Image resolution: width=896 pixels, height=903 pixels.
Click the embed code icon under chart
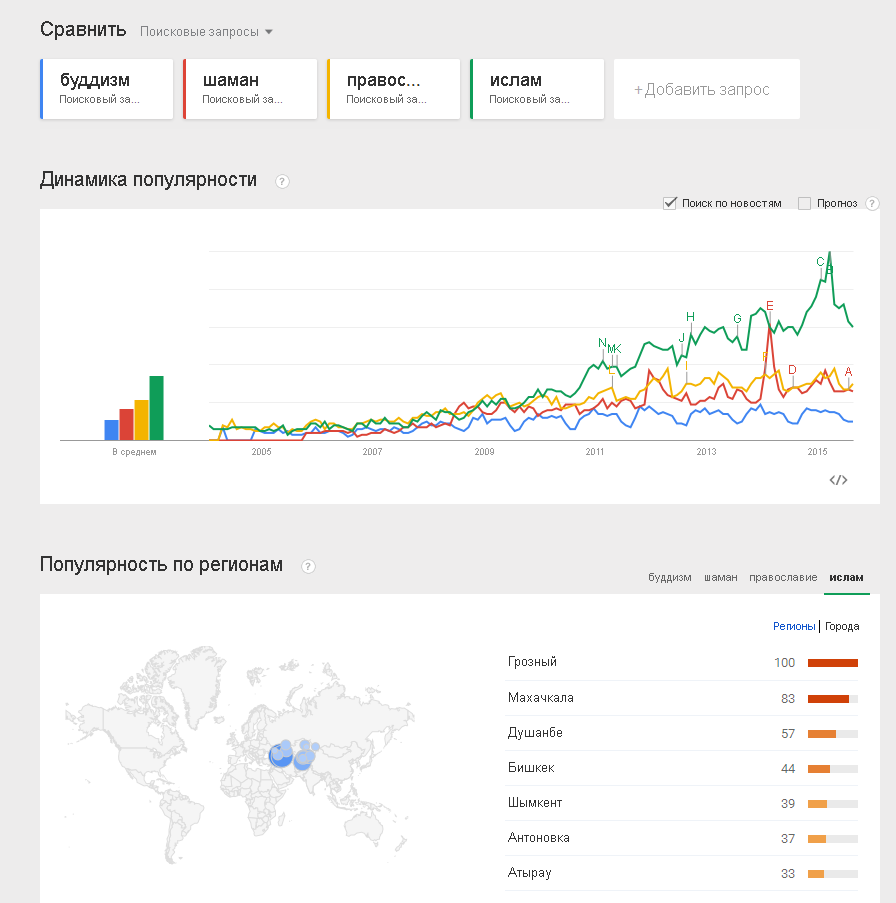(x=838, y=480)
